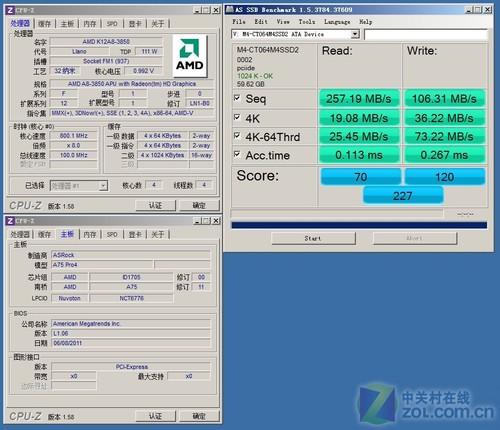Click the ASRock manufacturer field
500x430 pixels.
[131, 255]
